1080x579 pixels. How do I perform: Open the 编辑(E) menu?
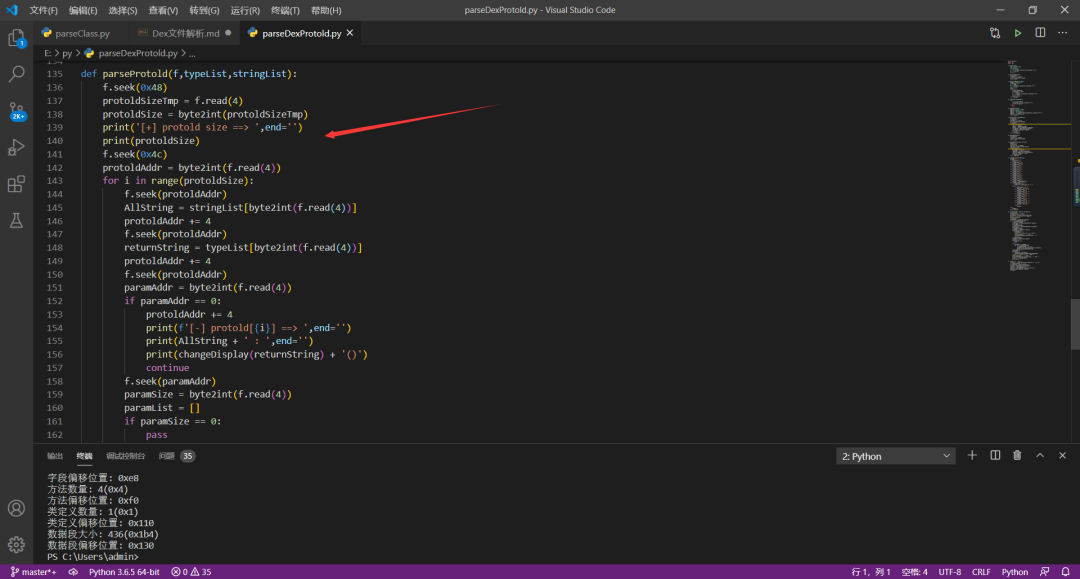click(x=83, y=10)
